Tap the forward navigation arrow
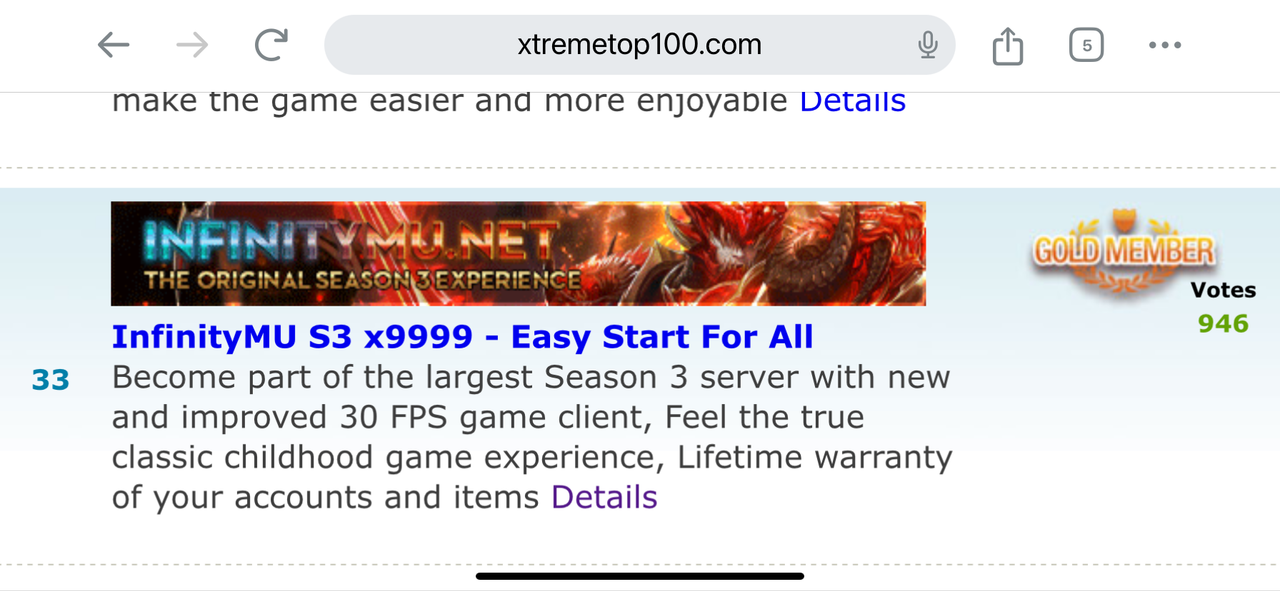 click(x=192, y=45)
